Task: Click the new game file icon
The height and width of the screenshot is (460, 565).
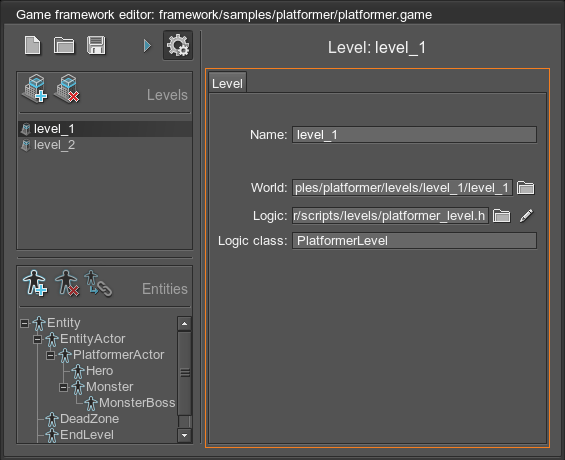Action: [x=32, y=45]
